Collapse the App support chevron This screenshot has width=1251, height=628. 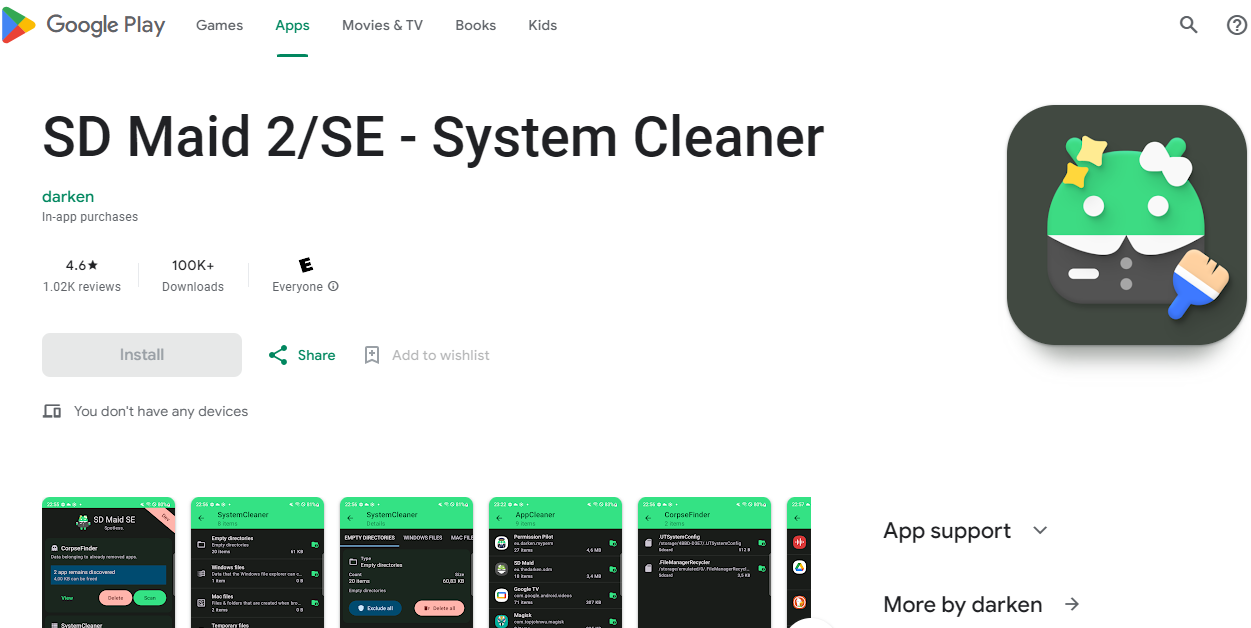pos(1039,530)
